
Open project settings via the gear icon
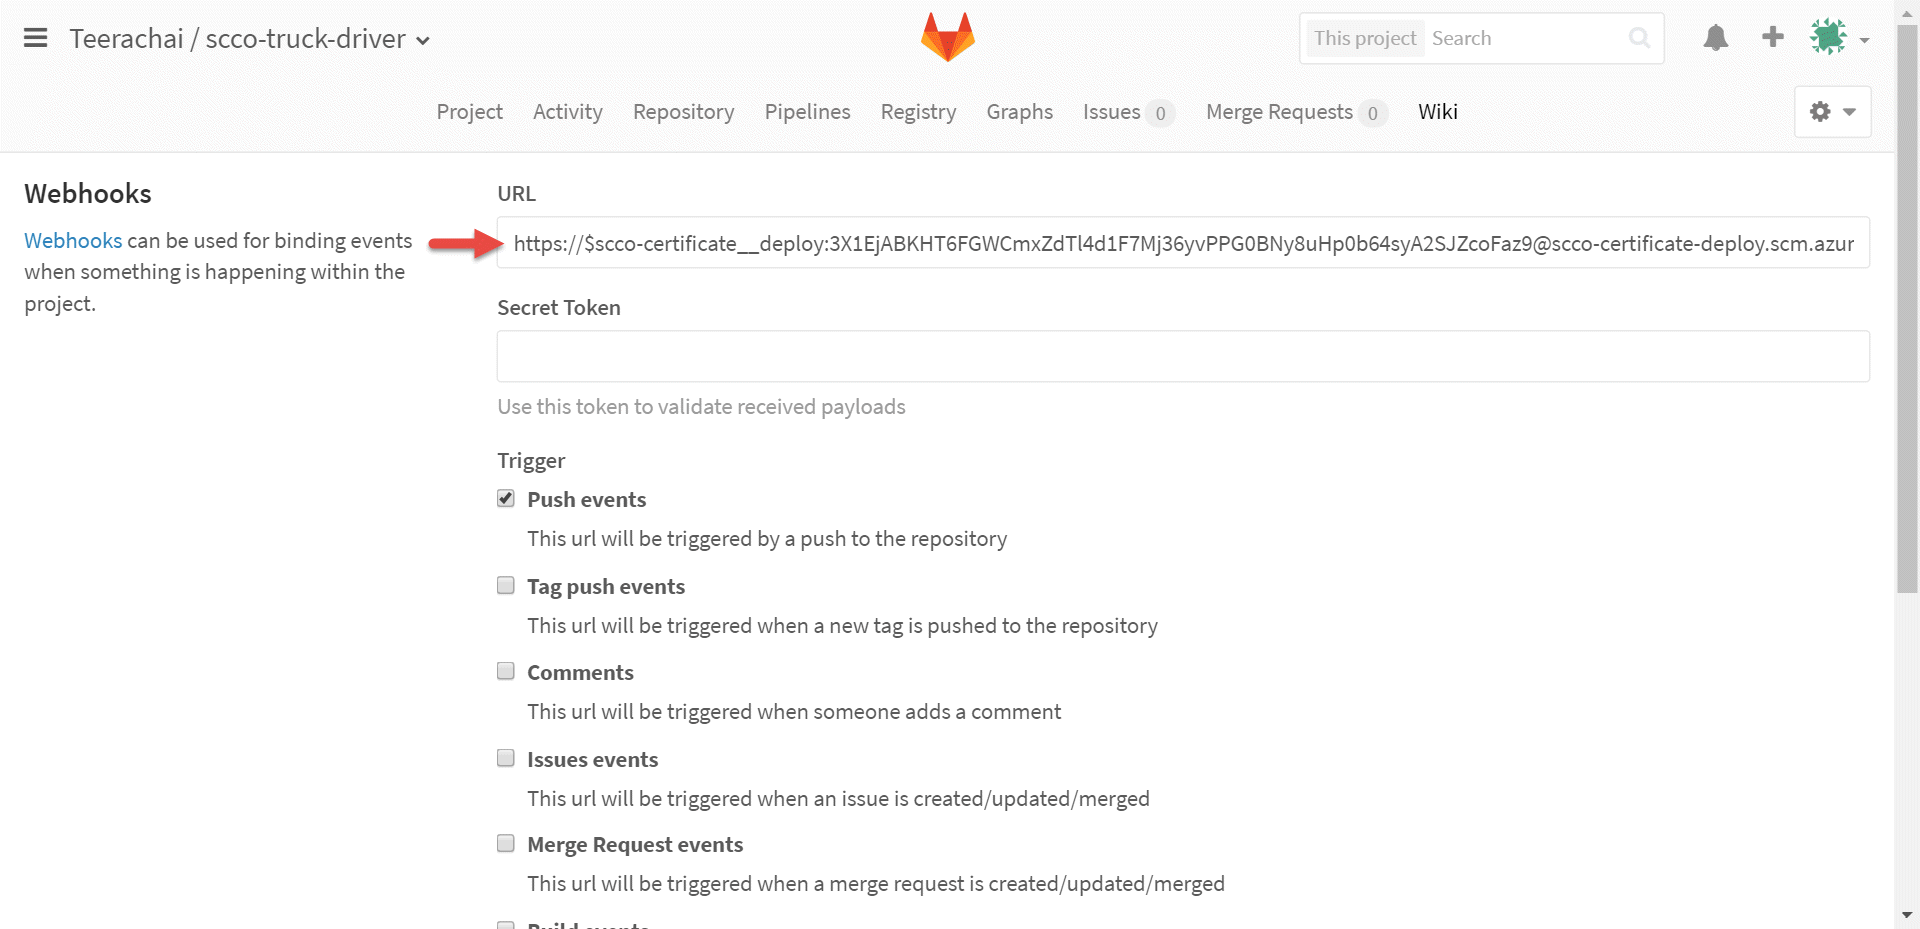pos(1820,111)
